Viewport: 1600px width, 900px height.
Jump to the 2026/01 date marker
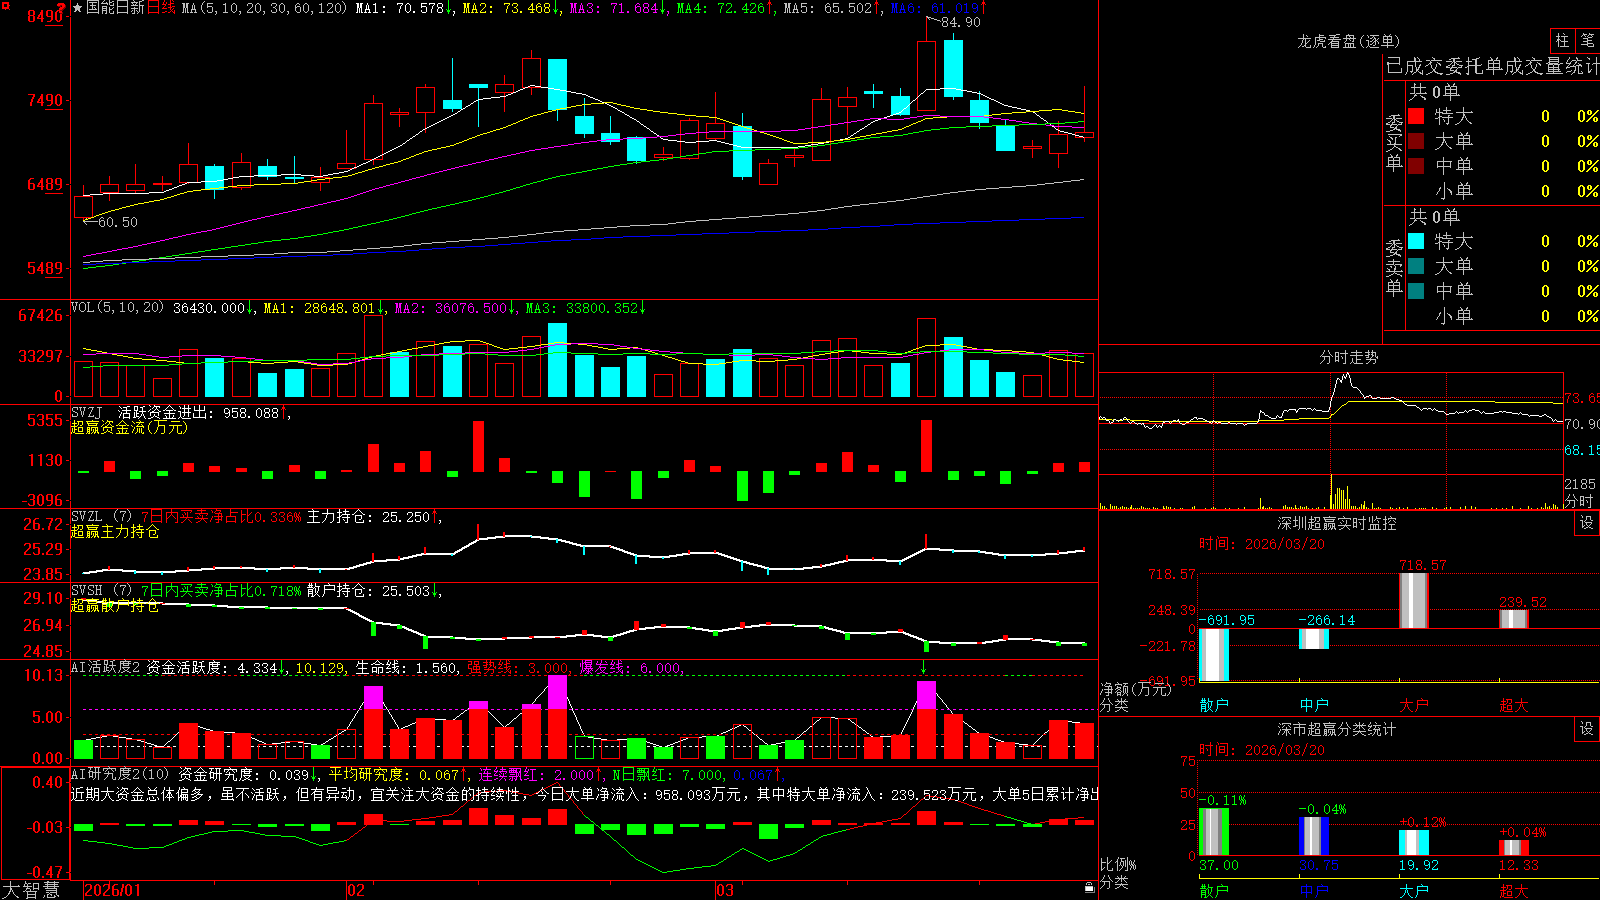(x=113, y=890)
